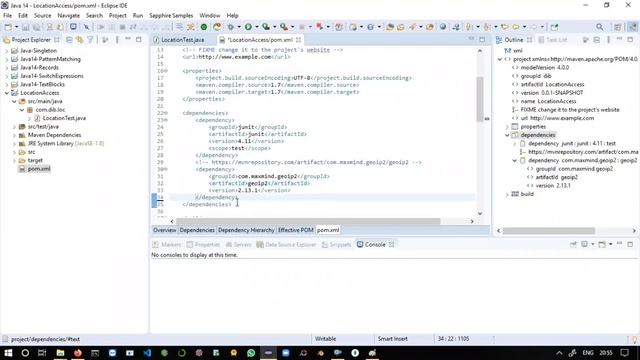Open the Sapphire Samples menu
The height and width of the screenshot is (360, 640).
click(x=171, y=16)
